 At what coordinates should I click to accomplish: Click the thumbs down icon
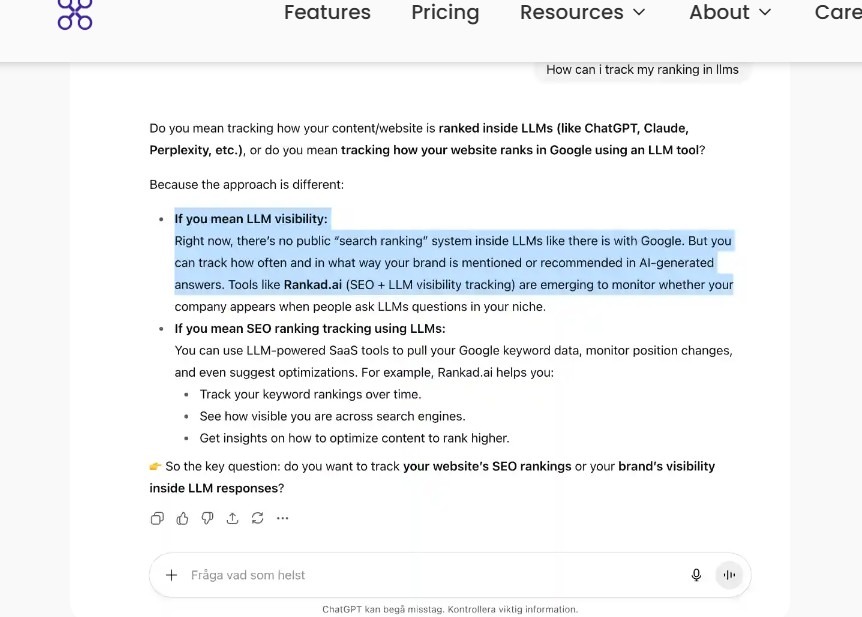tap(207, 518)
